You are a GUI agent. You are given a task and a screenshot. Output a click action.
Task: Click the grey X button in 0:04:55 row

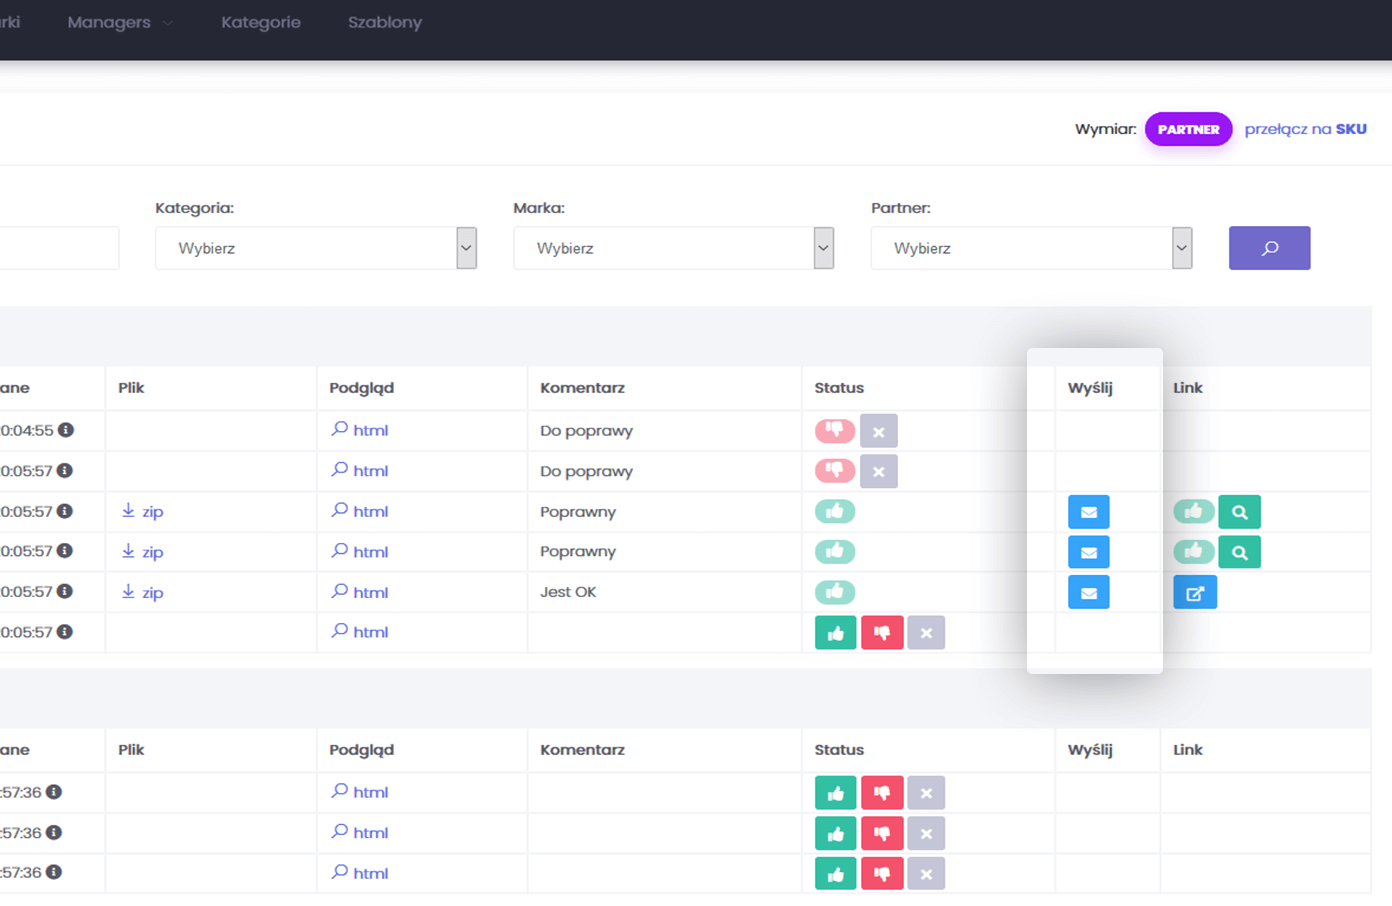(x=878, y=431)
